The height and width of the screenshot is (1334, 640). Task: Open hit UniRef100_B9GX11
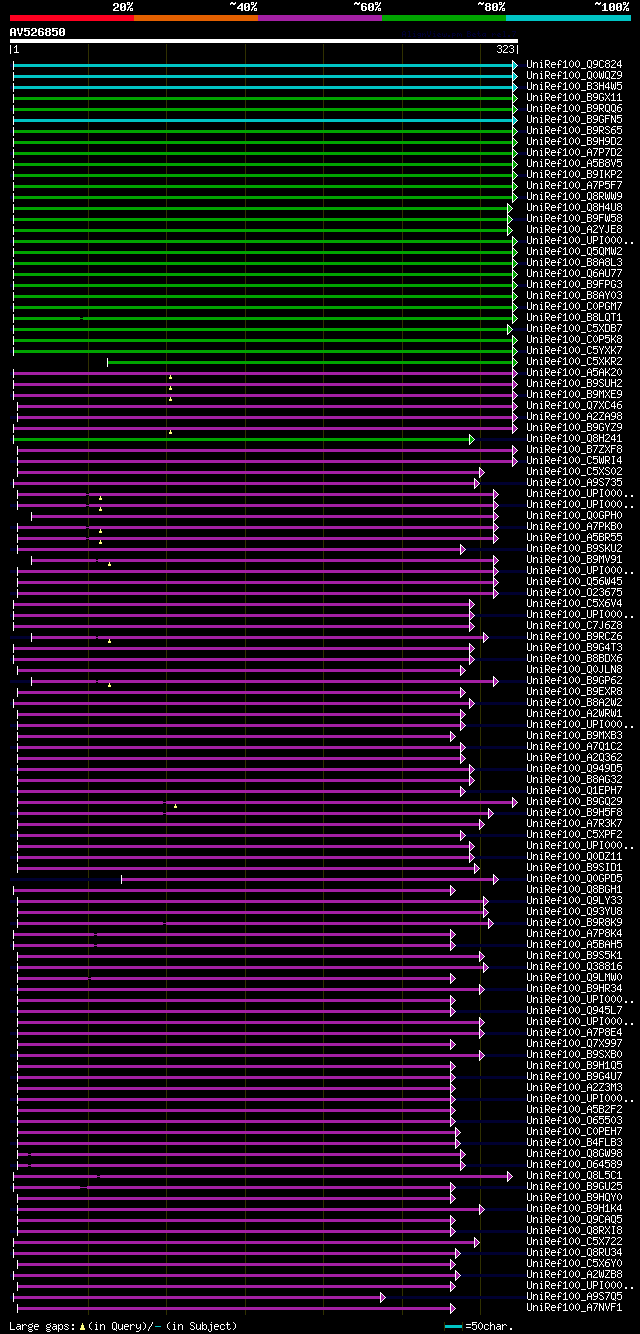[574, 97]
